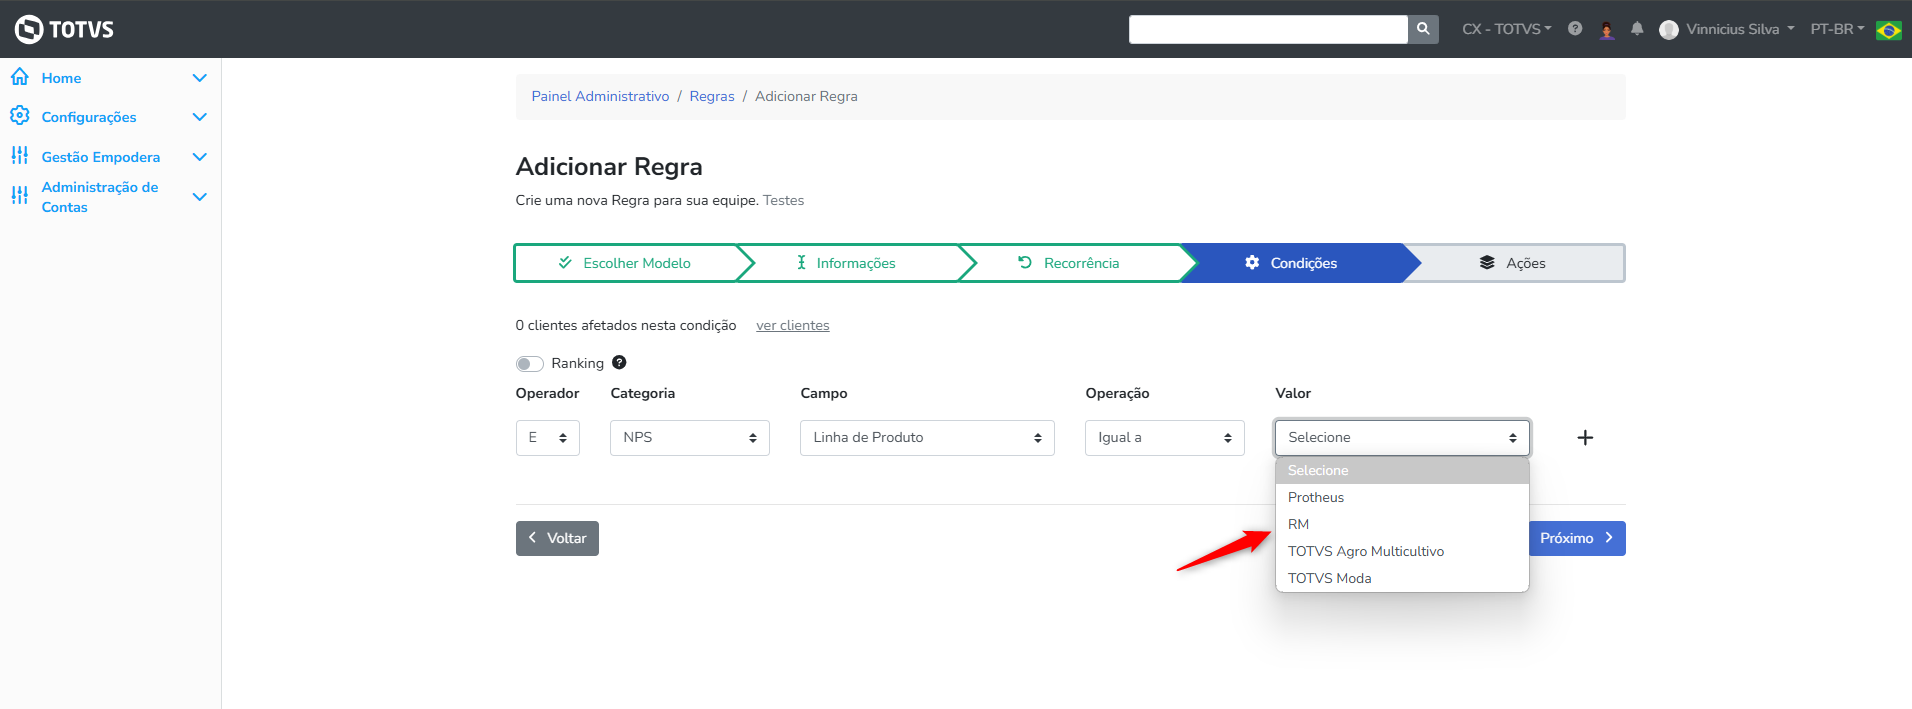The image size is (1912, 709).
Task: Open the Campo dropdown Linha de Produto
Action: 927,438
